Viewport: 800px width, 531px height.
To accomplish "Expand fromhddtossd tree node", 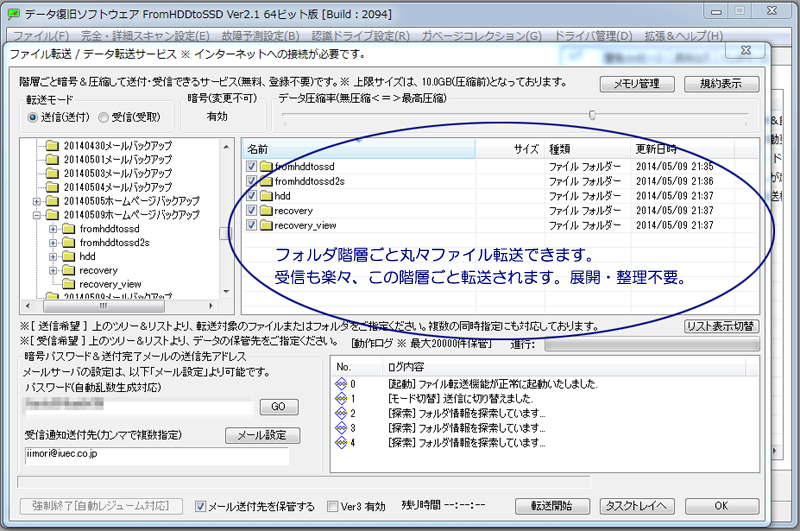I will (53, 229).
